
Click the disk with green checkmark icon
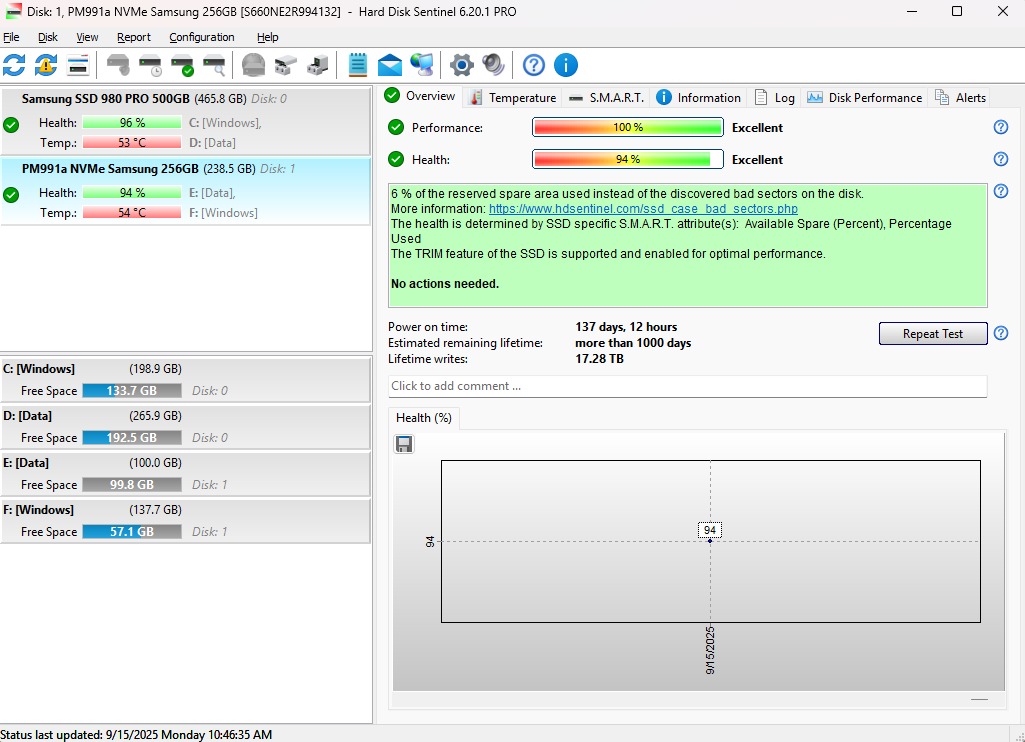click(x=182, y=65)
